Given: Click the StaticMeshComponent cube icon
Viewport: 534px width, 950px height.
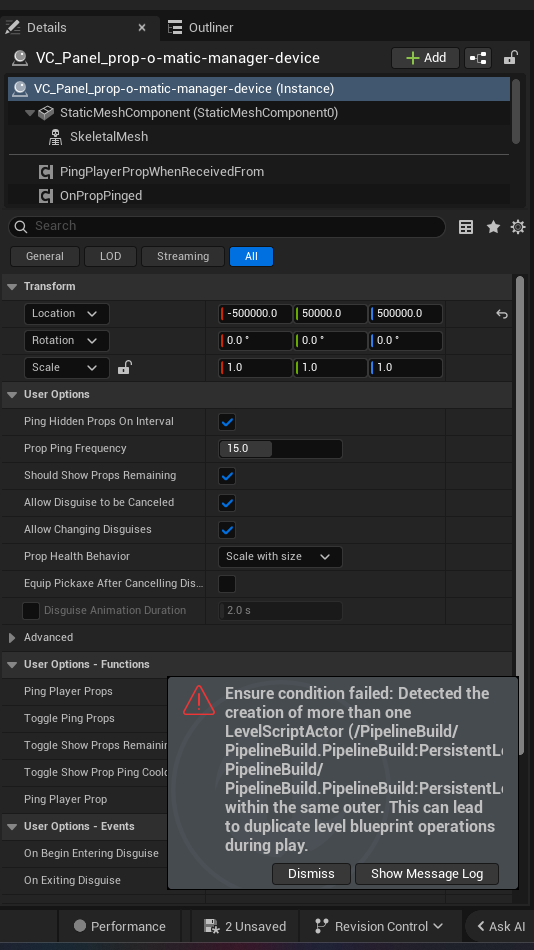Looking at the screenshot, I should (46, 113).
